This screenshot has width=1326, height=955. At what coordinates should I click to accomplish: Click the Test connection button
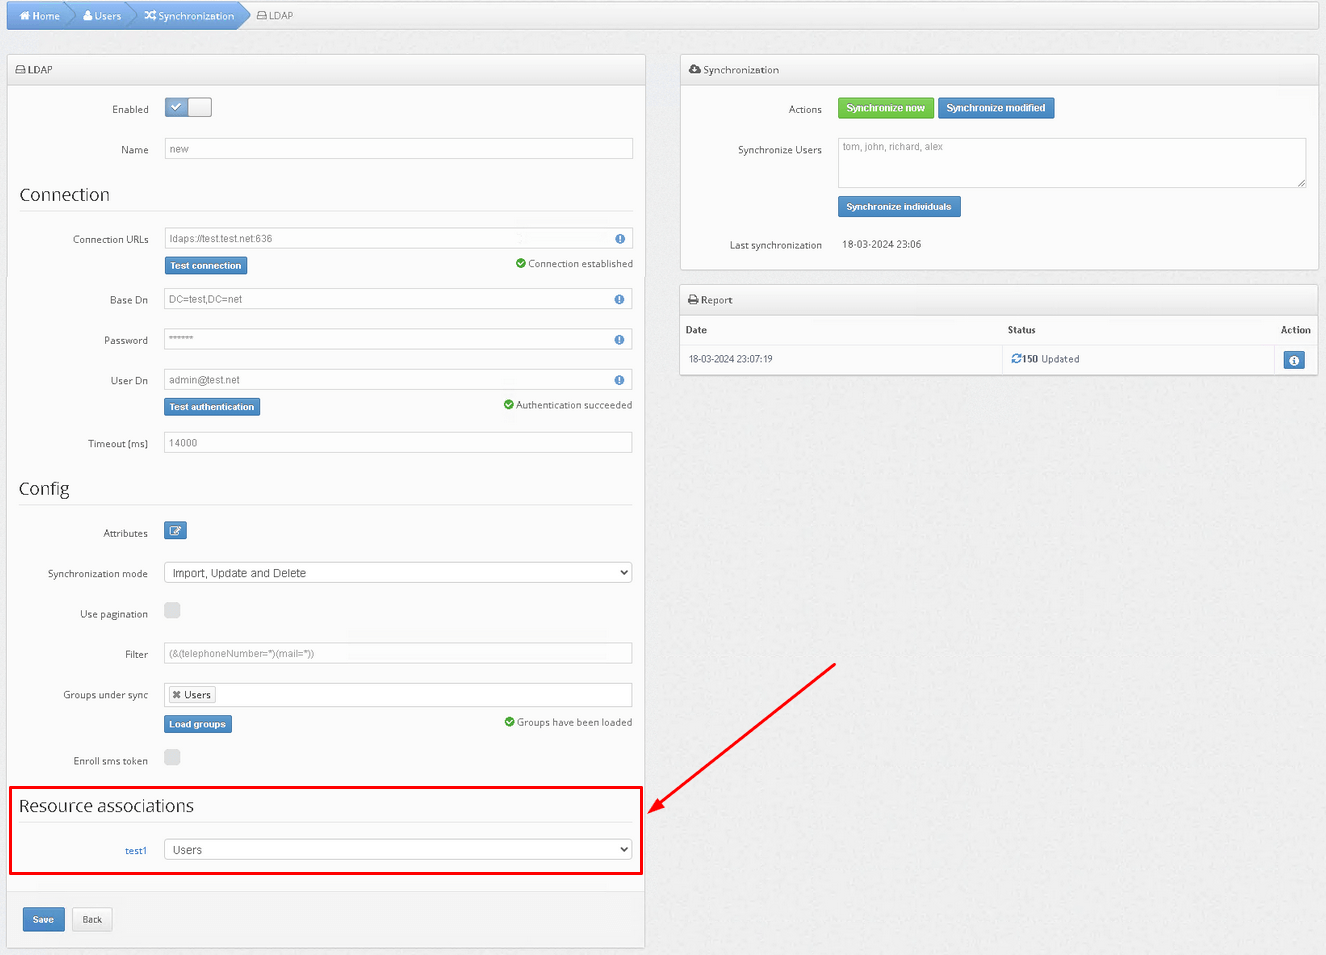206,266
